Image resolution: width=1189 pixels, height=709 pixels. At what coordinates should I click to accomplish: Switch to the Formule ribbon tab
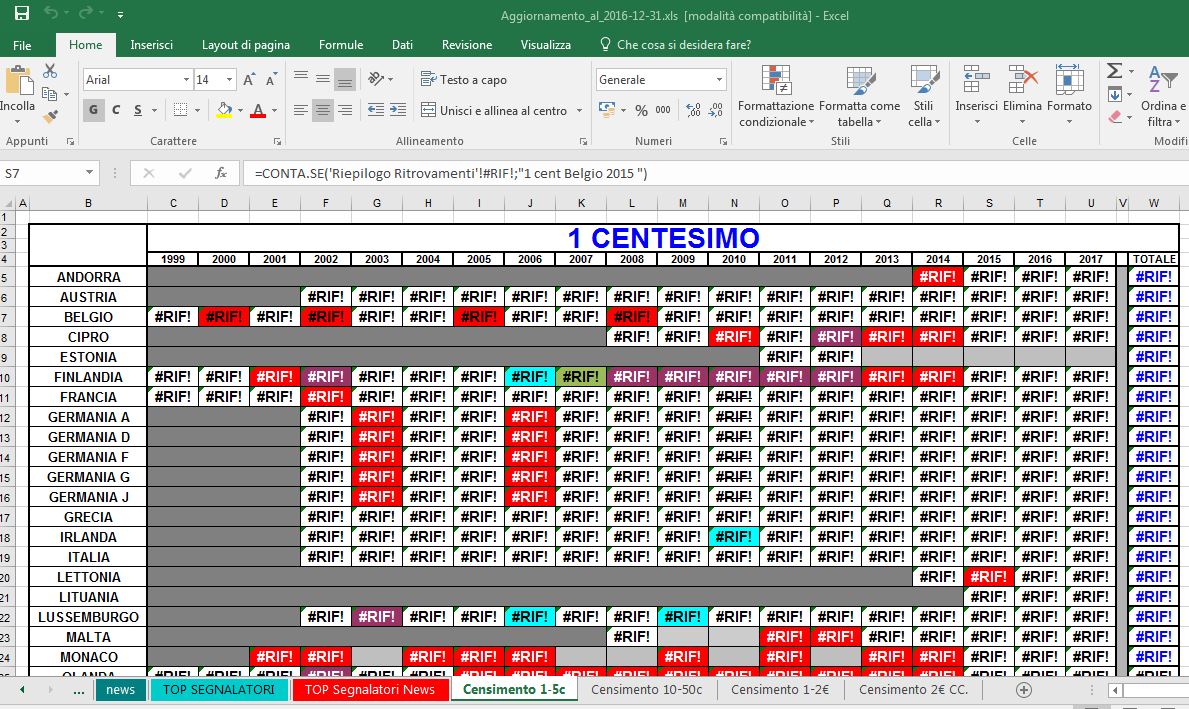(340, 45)
